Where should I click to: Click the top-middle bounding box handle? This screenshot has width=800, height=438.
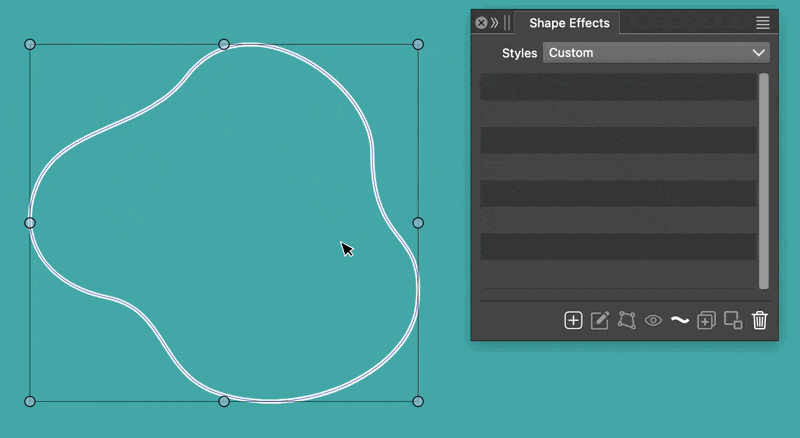click(224, 44)
